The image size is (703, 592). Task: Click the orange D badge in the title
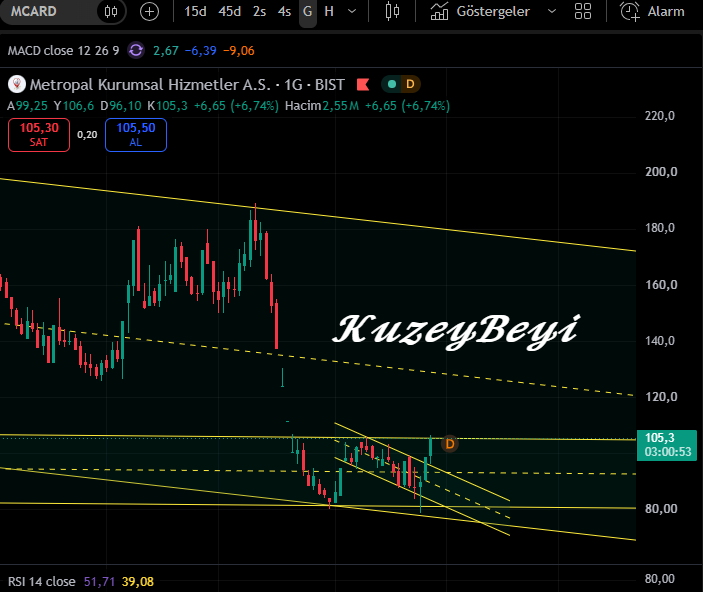(410, 84)
